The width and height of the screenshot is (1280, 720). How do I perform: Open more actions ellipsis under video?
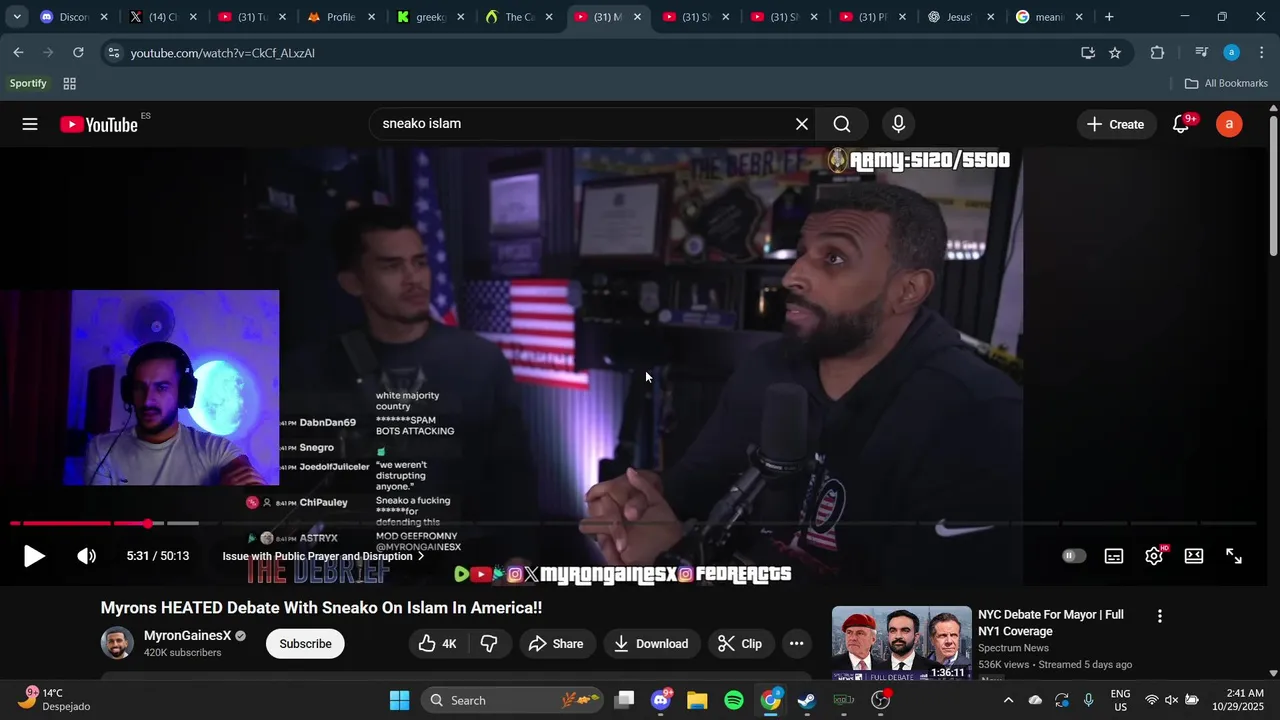click(797, 644)
